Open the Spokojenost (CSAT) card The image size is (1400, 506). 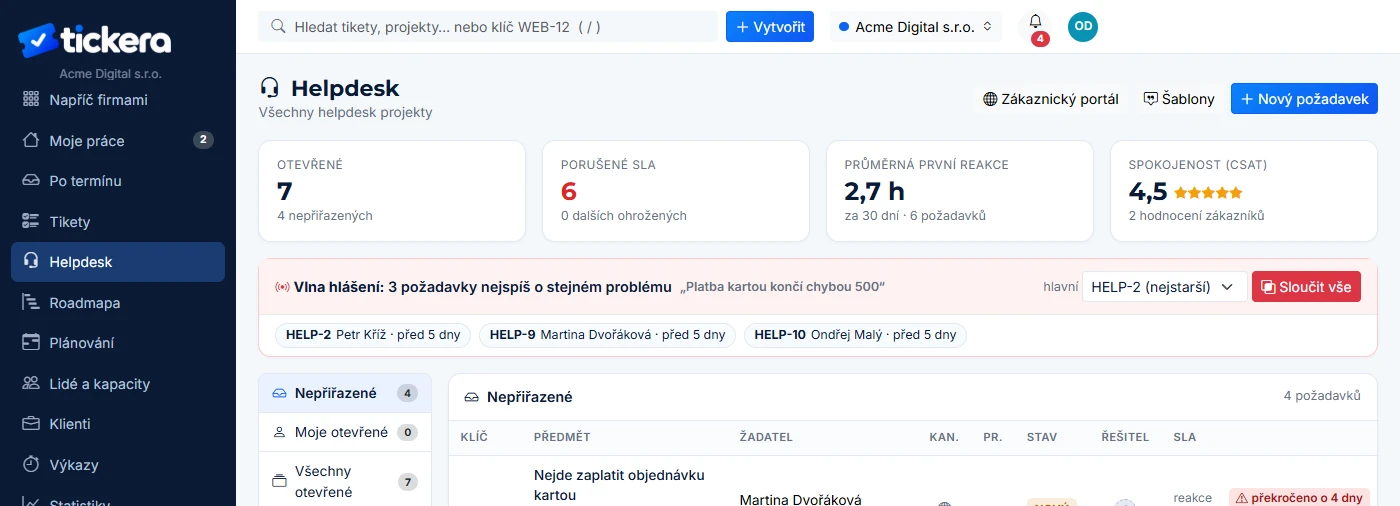pyautogui.click(x=1244, y=191)
